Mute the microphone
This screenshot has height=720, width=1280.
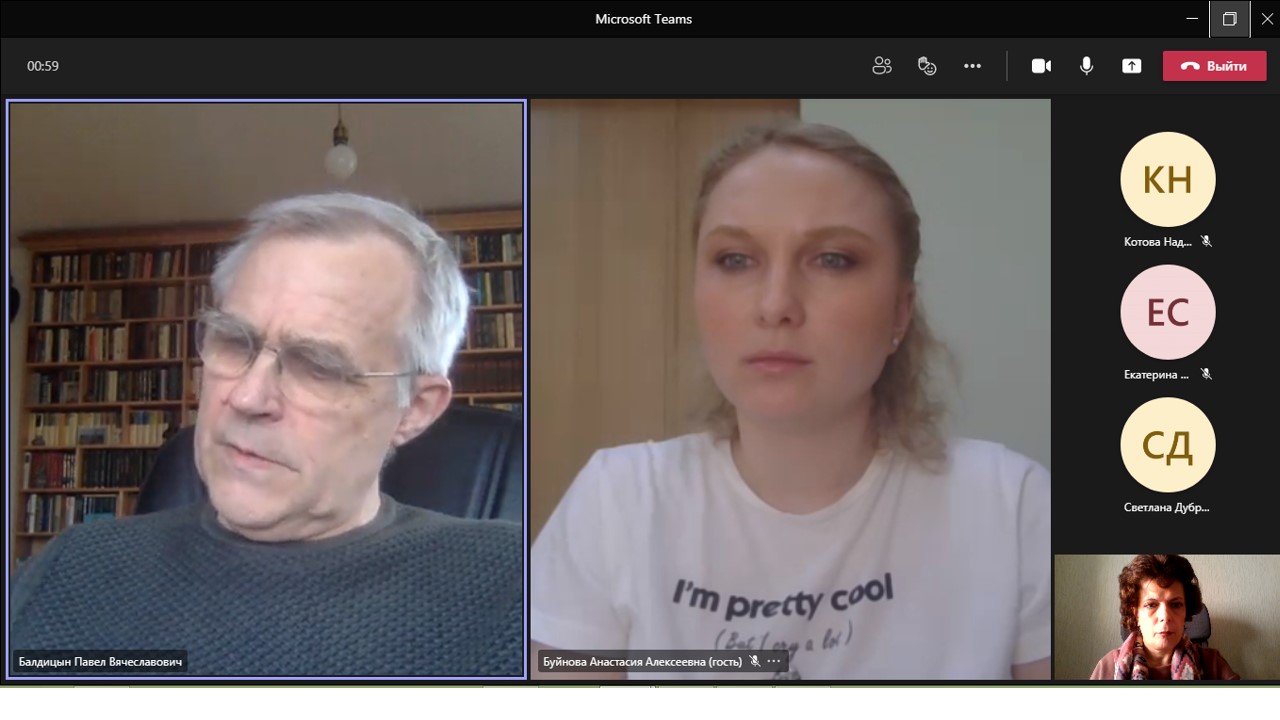(1086, 66)
